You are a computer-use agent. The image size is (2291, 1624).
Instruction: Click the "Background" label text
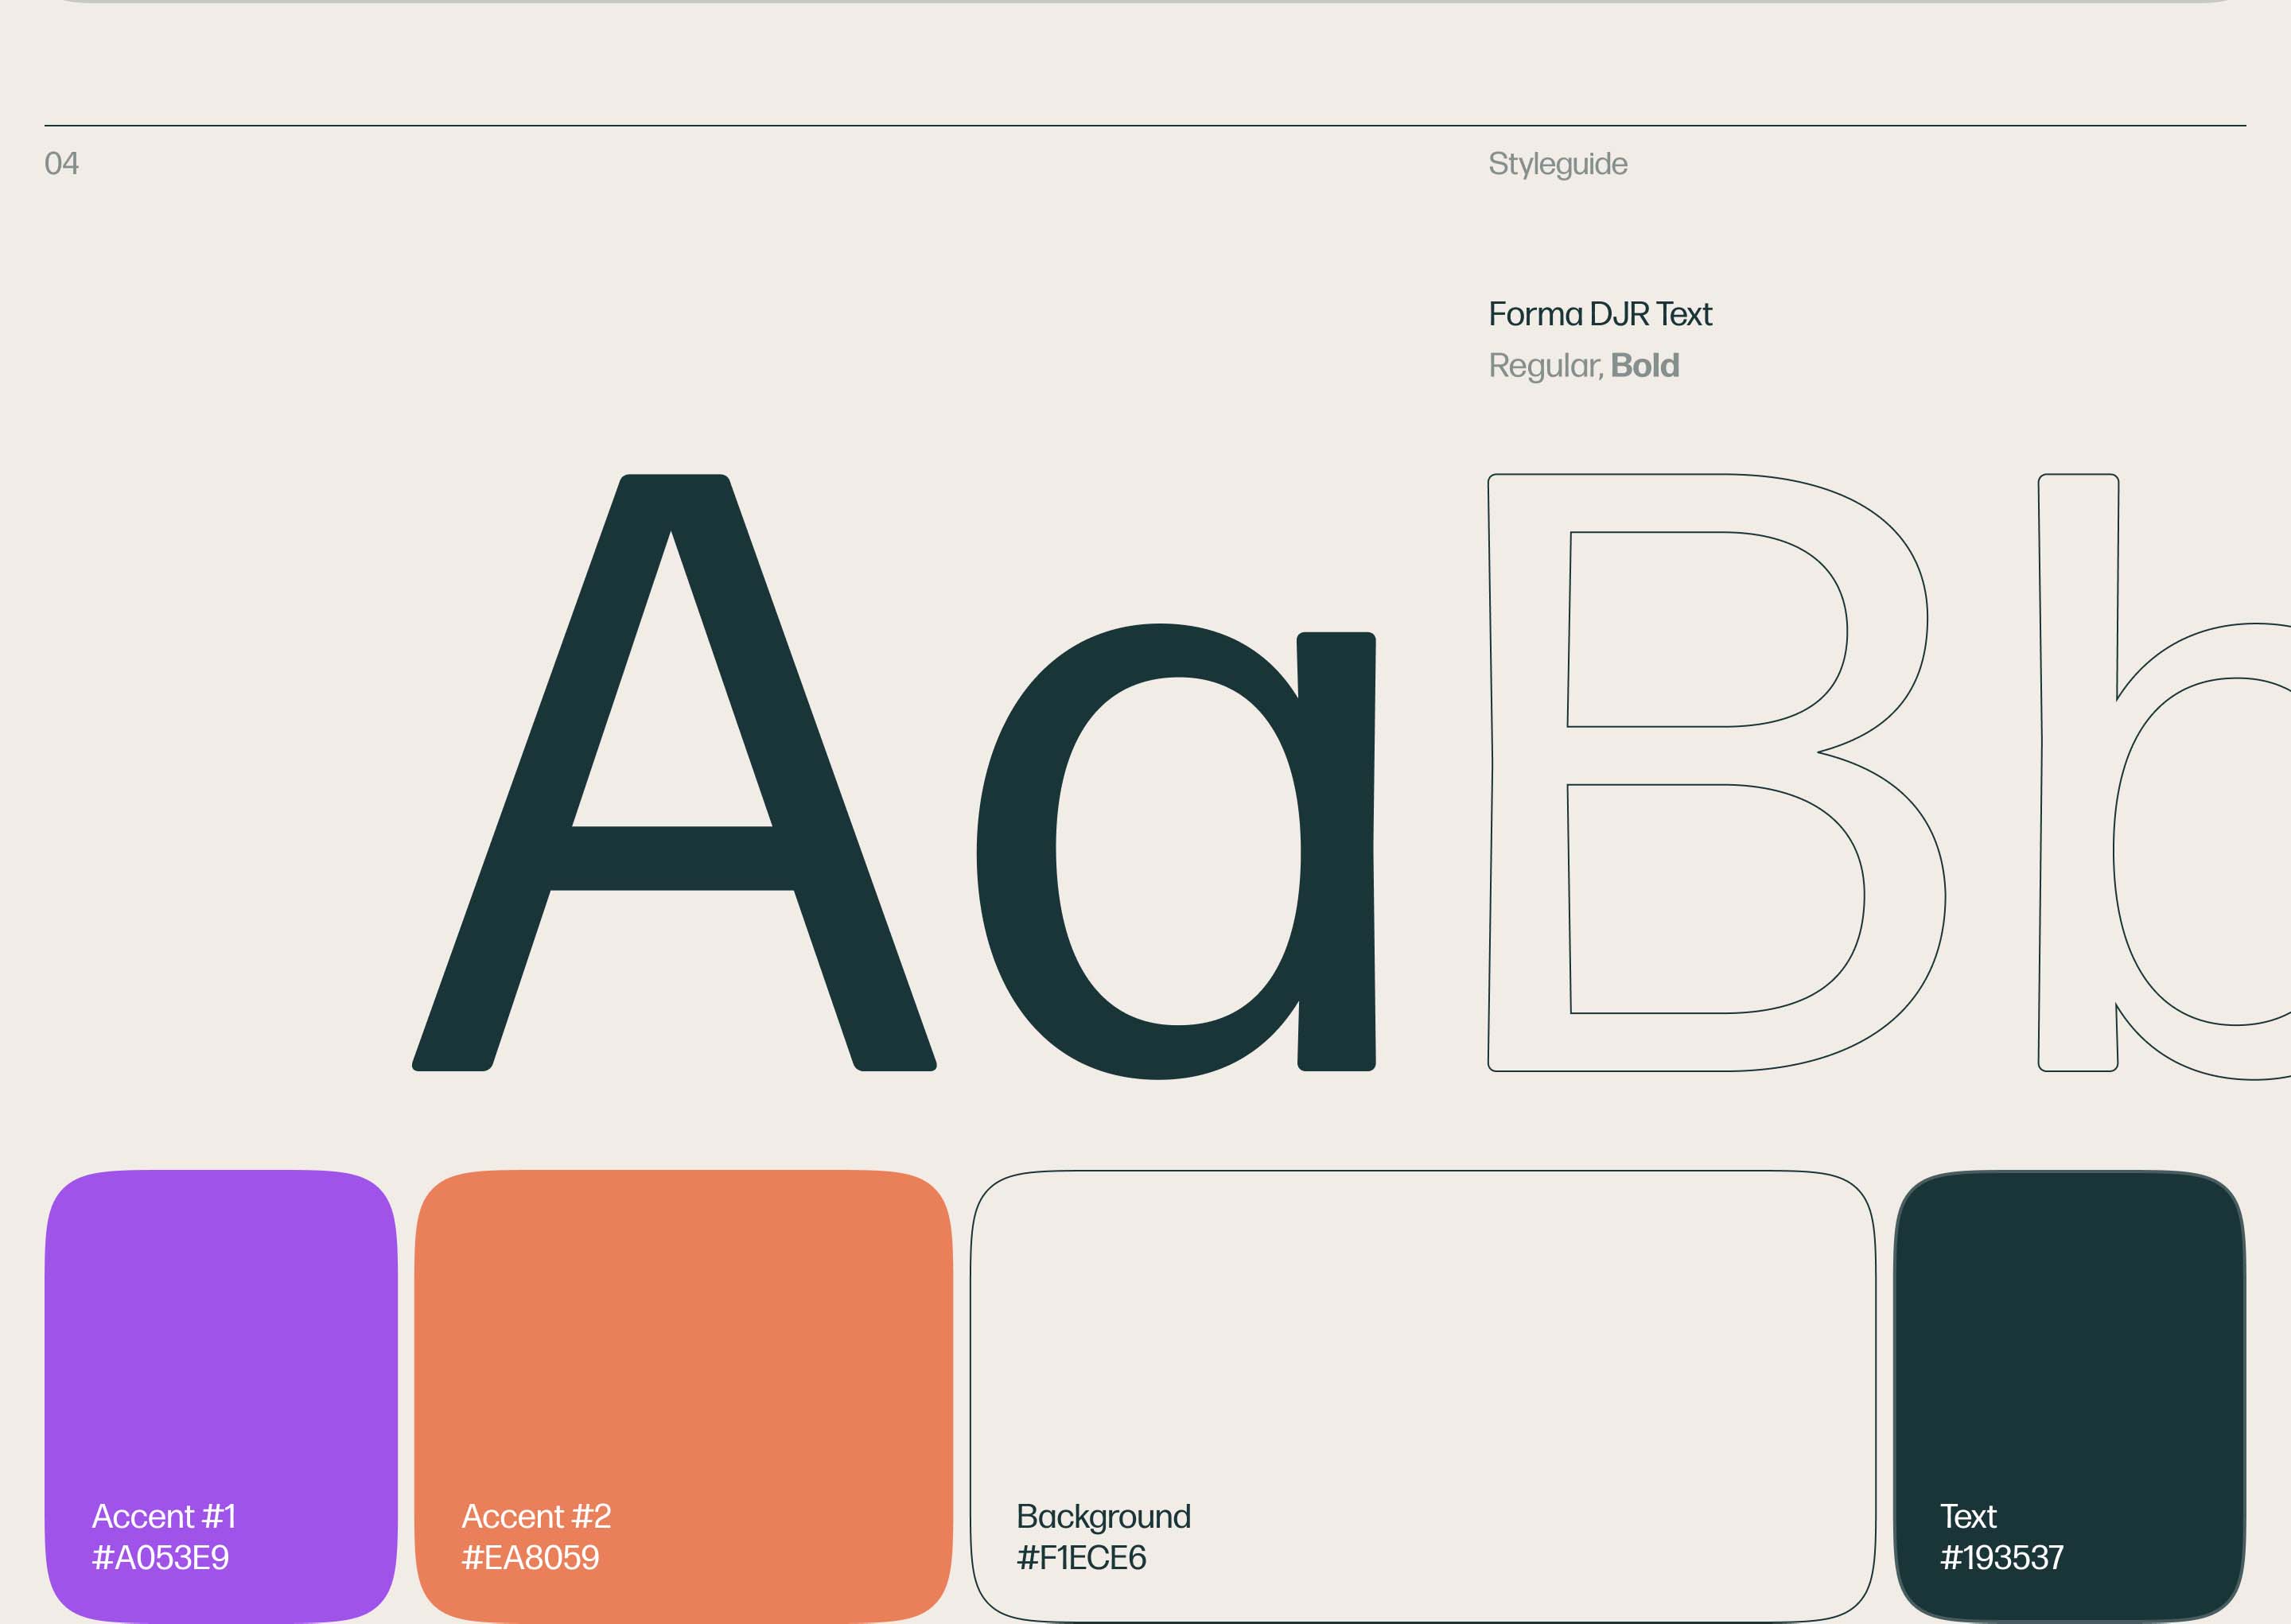(1103, 1516)
